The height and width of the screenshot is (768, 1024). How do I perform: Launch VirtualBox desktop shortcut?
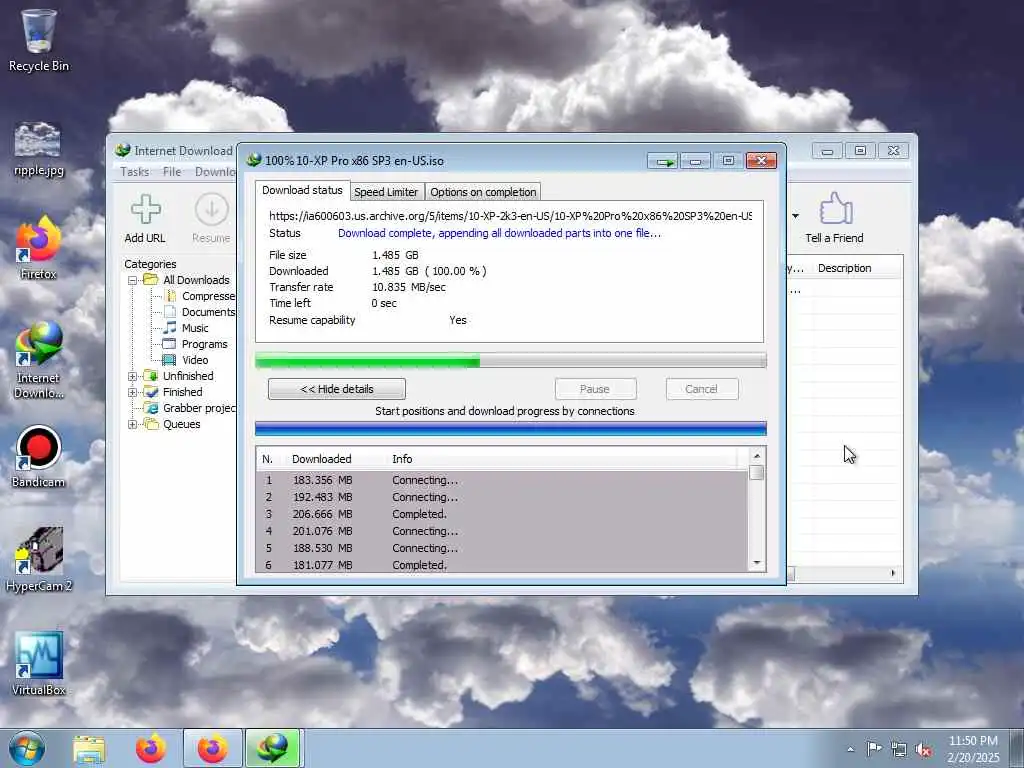[x=39, y=663]
